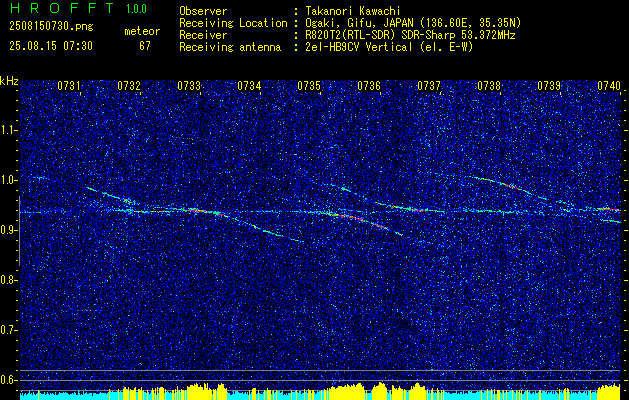Click observer name Takanori Kawachi
Viewport: 629px width, 400px height.
[353, 11]
